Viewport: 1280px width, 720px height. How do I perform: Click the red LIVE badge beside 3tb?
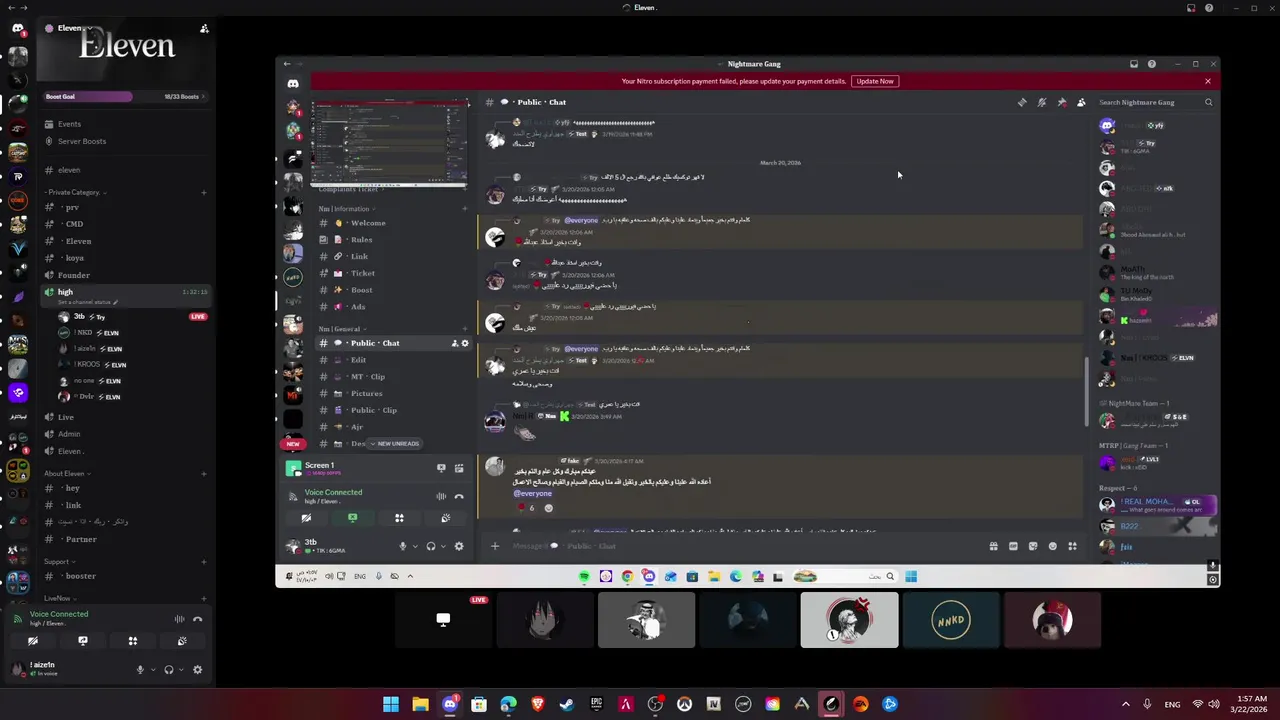(198, 317)
